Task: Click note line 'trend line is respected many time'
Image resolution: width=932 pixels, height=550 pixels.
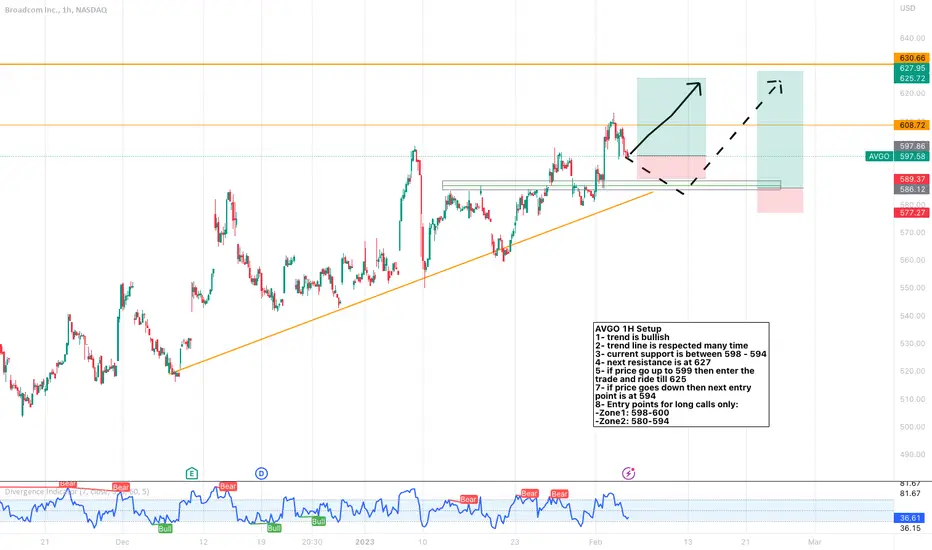Action: point(672,345)
